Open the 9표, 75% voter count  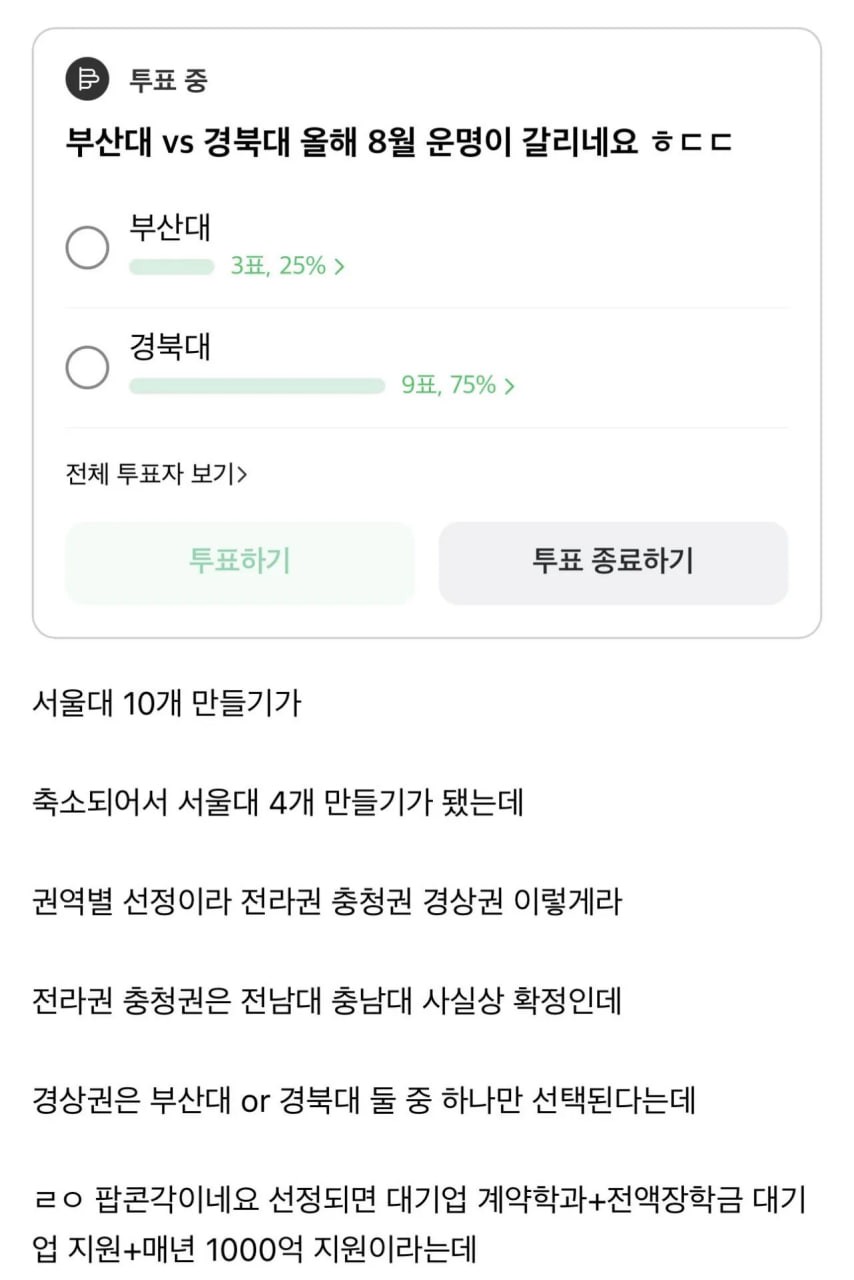coord(449,385)
